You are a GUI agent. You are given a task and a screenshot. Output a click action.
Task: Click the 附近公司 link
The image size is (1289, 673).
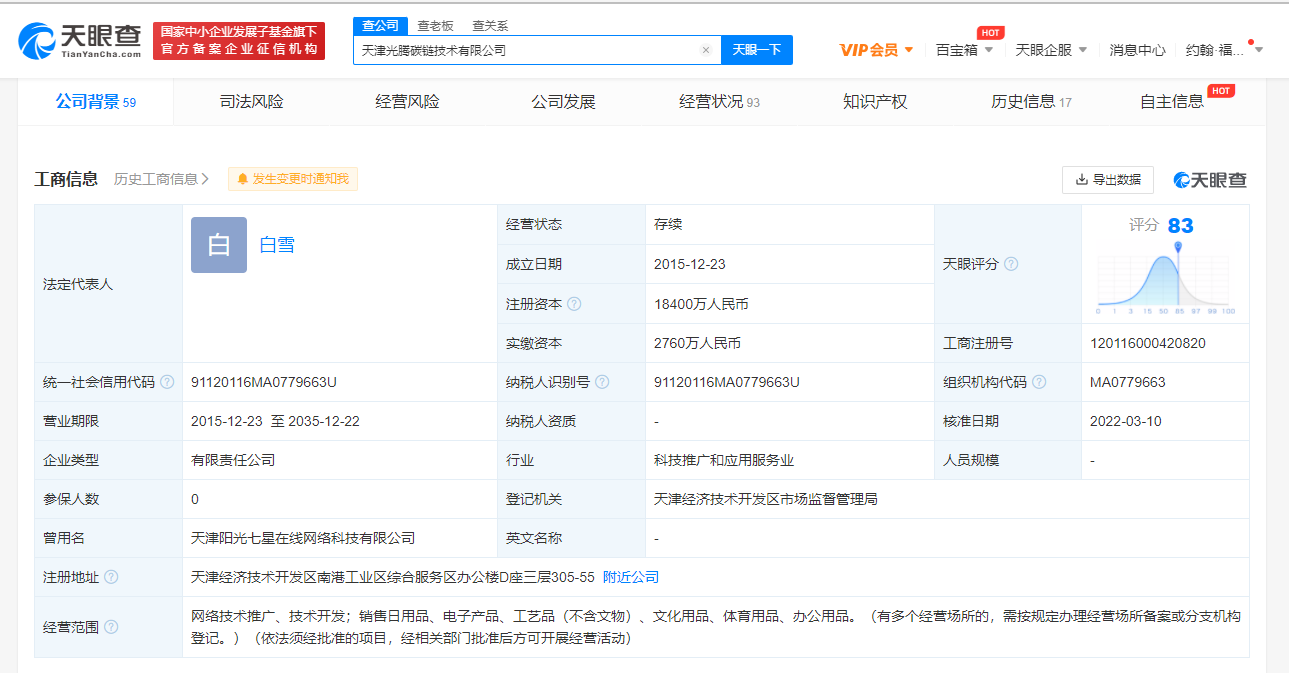point(631,577)
